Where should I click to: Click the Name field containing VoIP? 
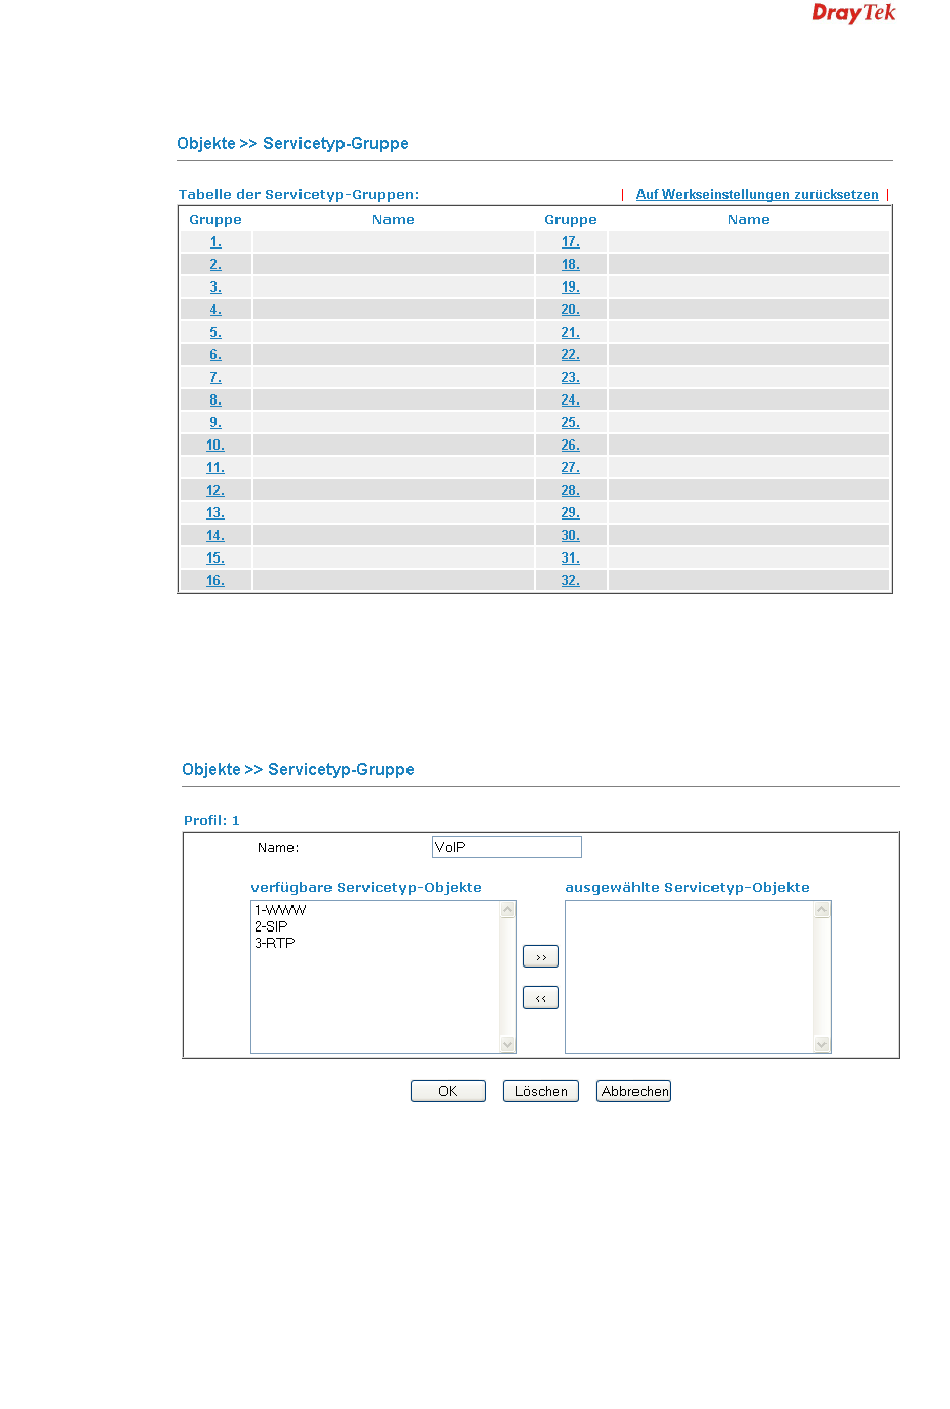(506, 847)
